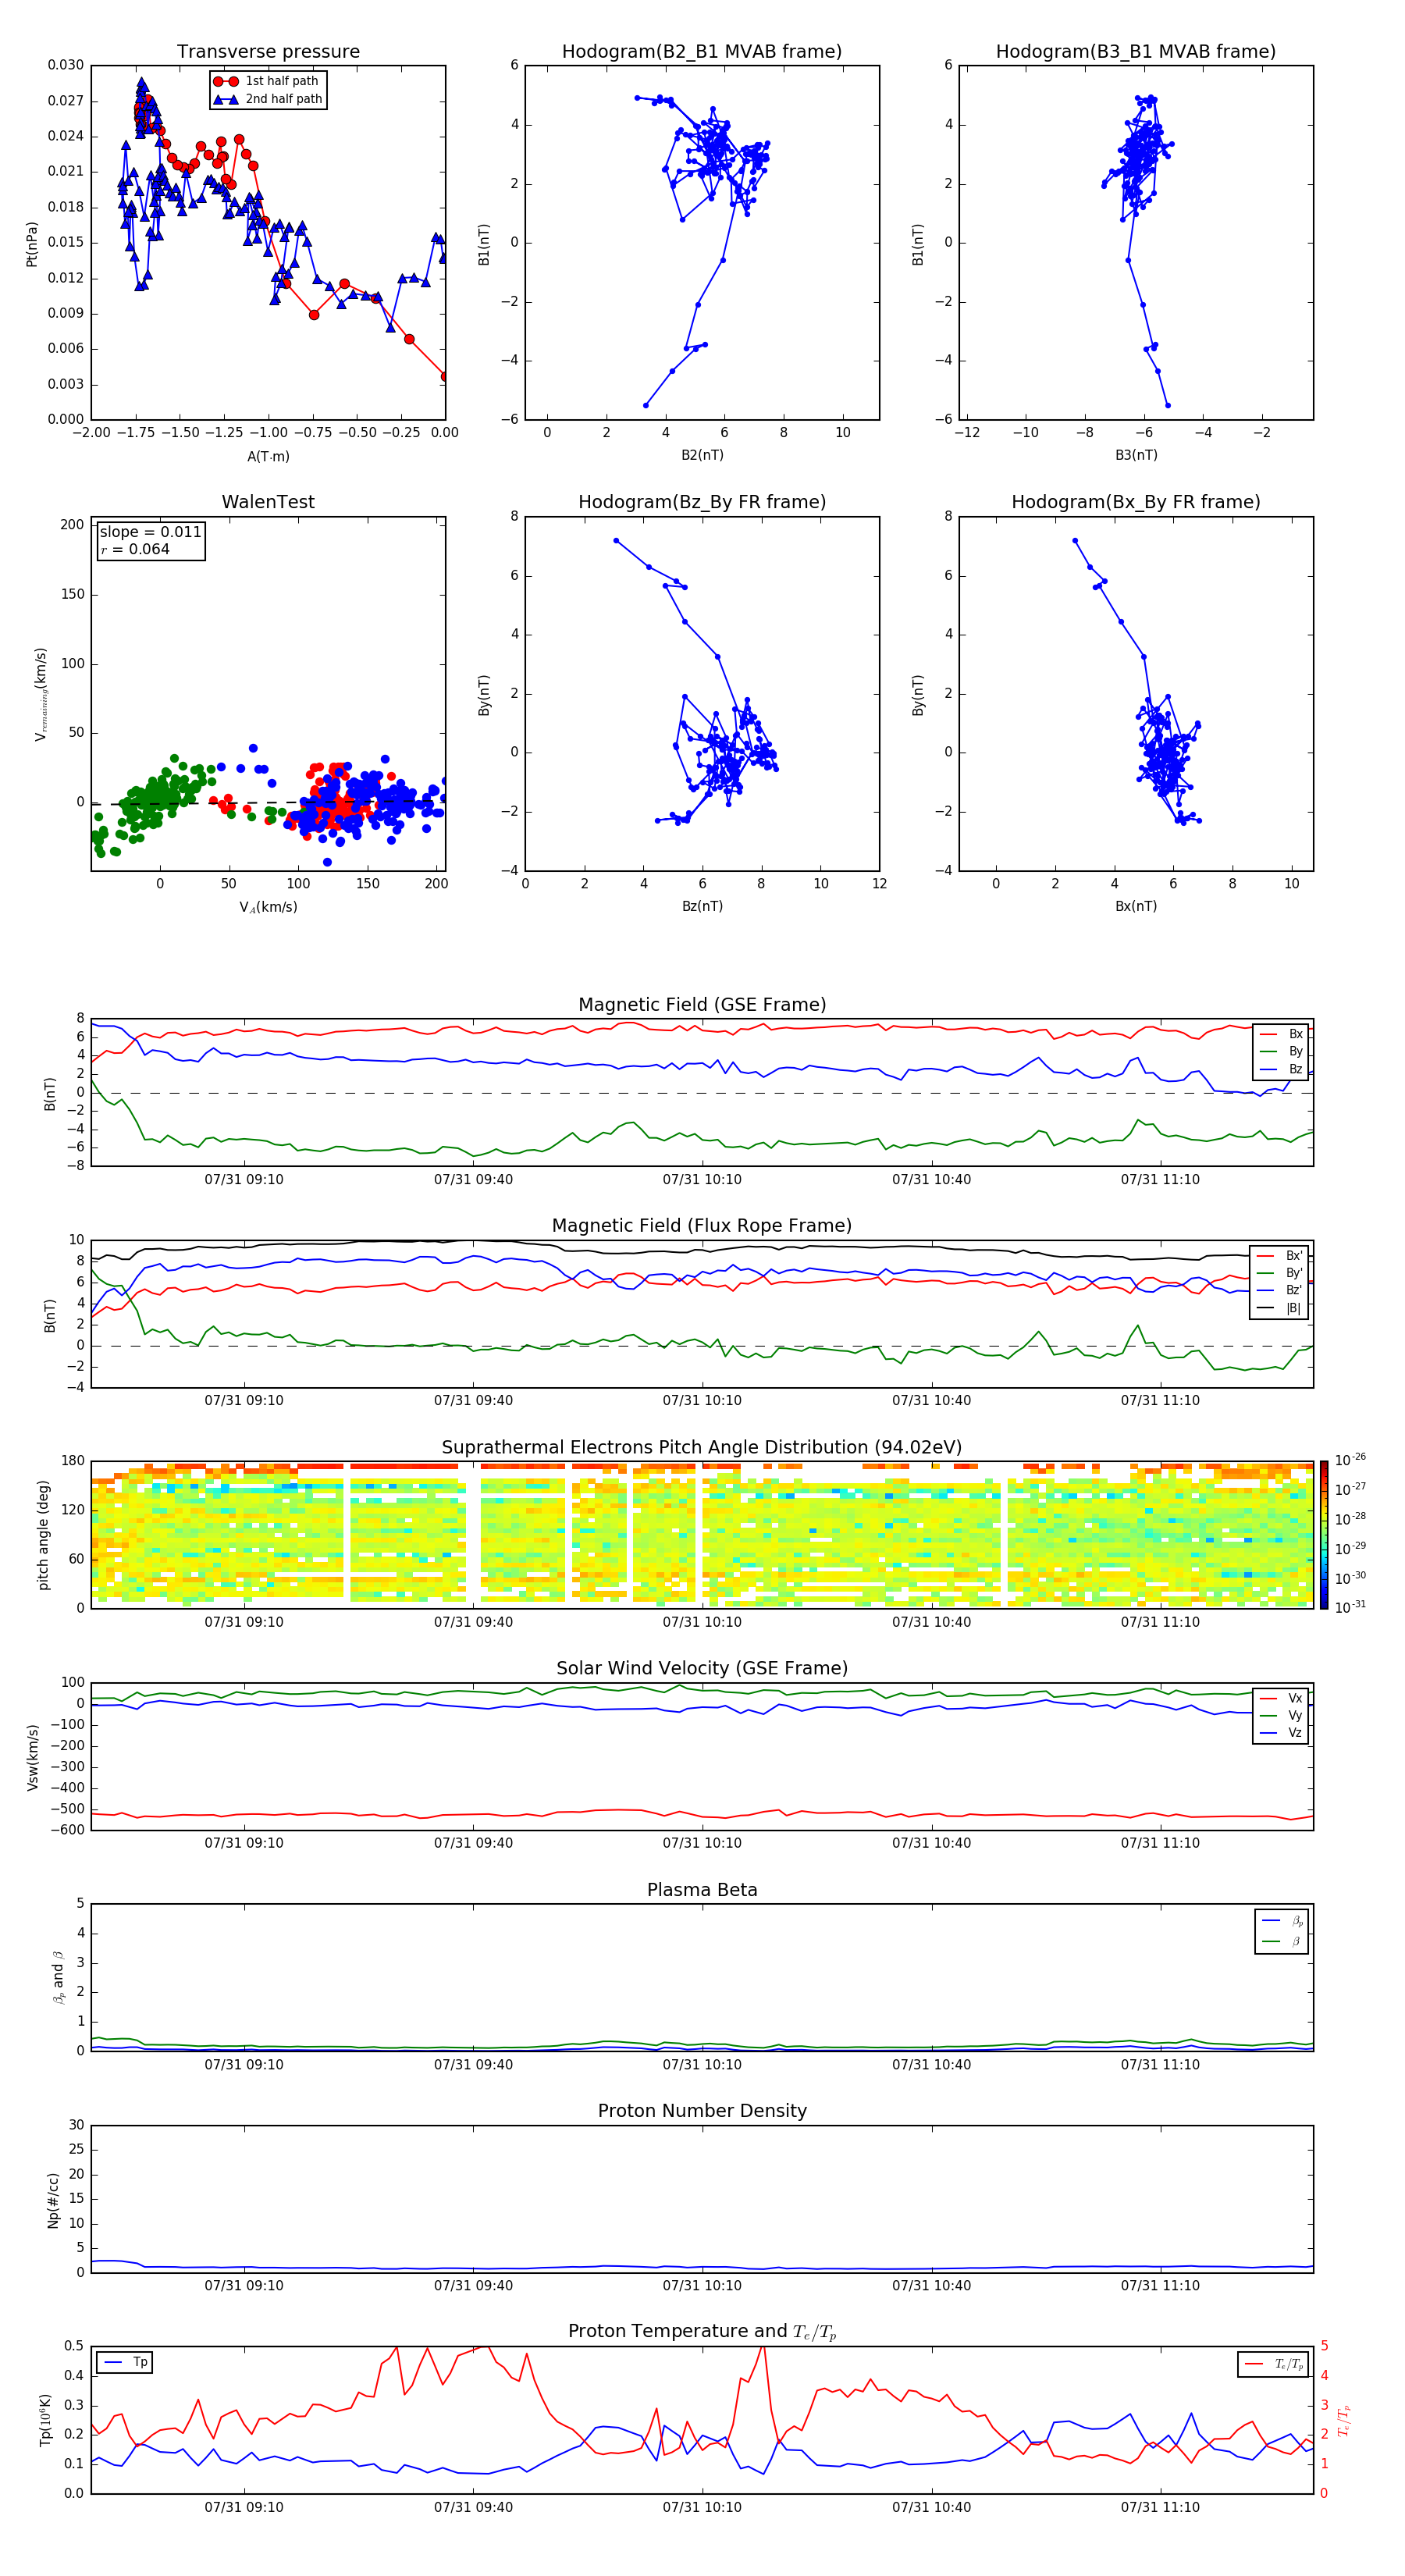Click the "Hodogram(Bx_By FR frame)" title
The height and width of the screenshot is (2576, 1405).
tap(1136, 502)
